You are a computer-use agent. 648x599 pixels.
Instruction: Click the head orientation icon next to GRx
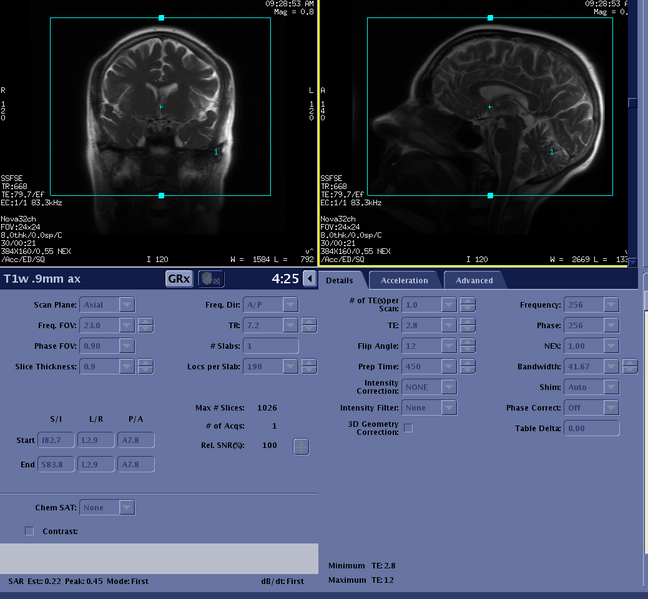[211, 279]
